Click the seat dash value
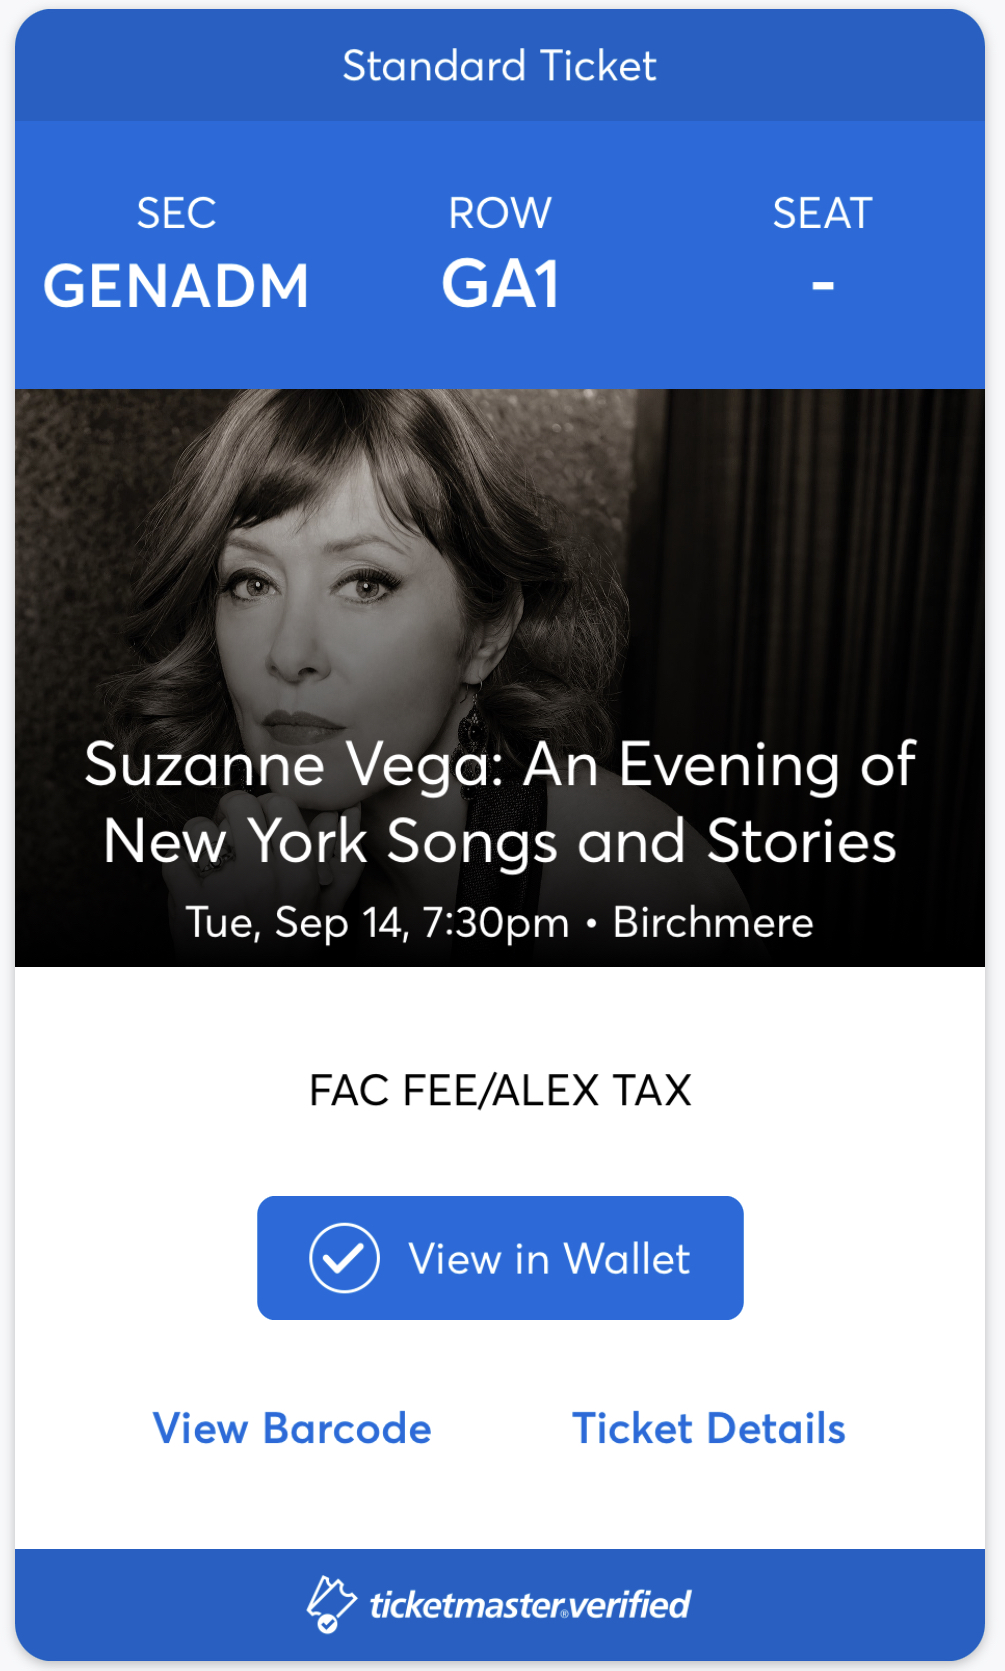The width and height of the screenshot is (1005, 1671). point(823,286)
